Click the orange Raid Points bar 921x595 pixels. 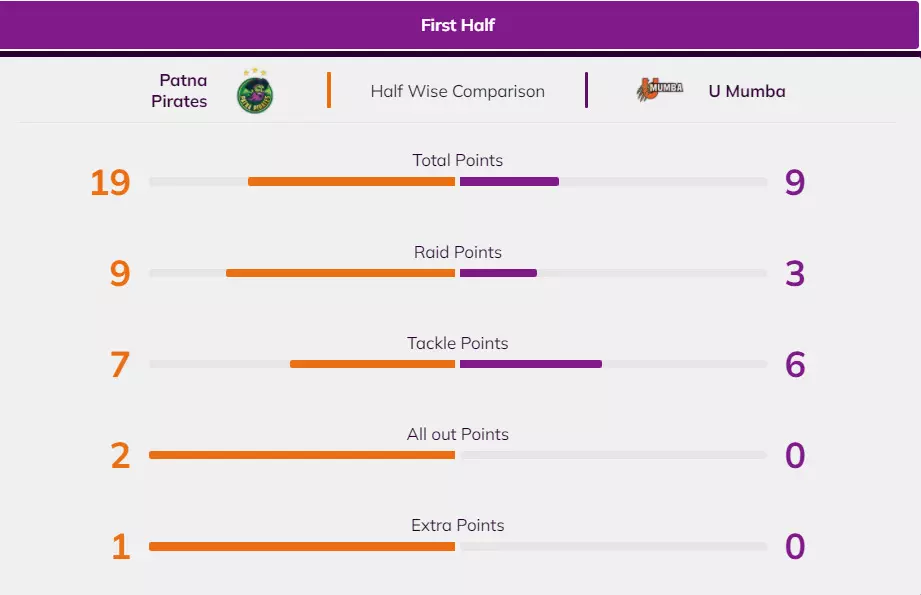[340, 273]
